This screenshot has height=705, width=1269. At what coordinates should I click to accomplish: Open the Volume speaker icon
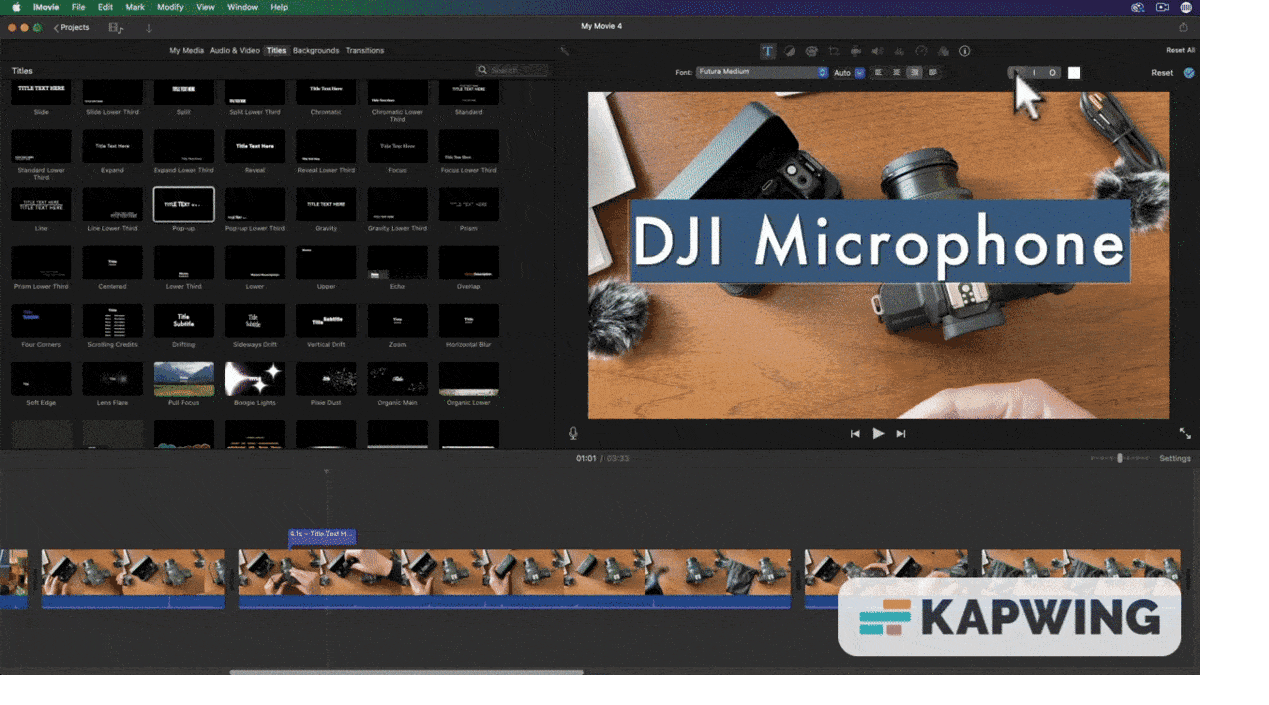click(x=877, y=51)
